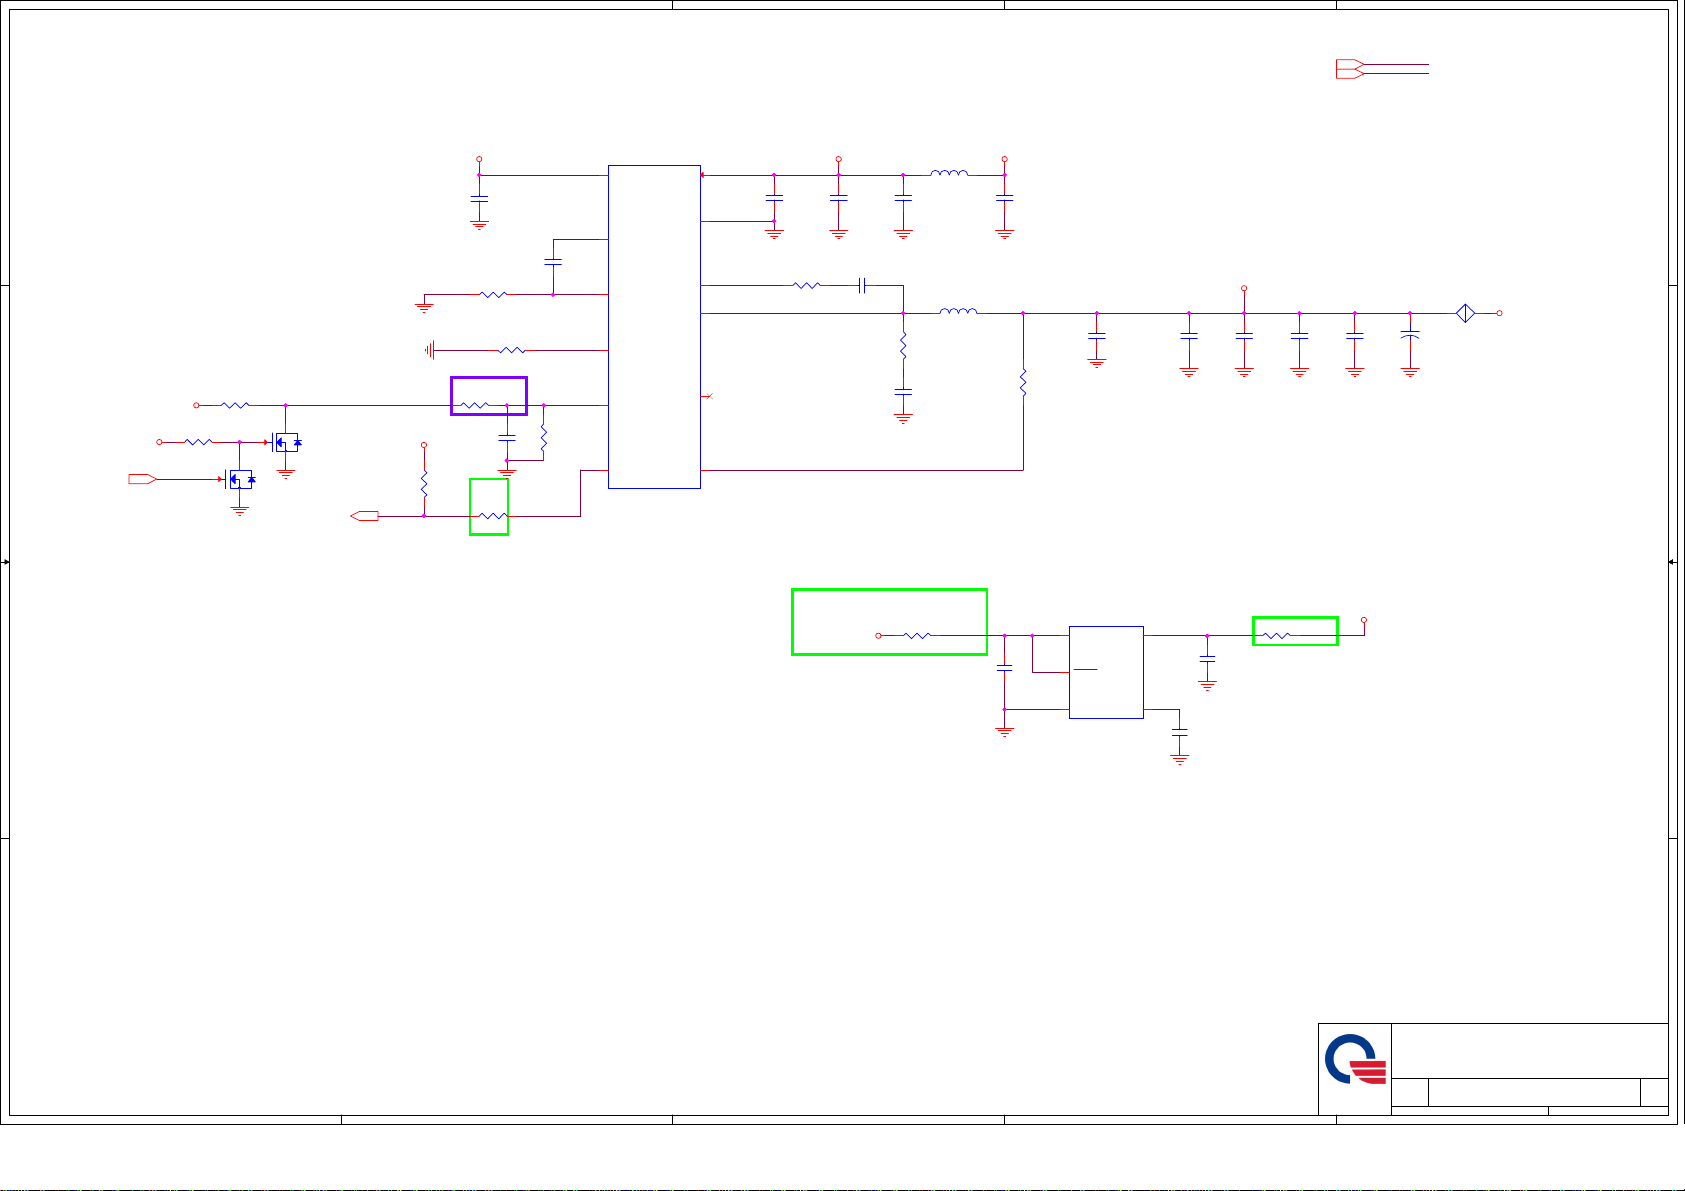Viewport: 1685px width, 1191px height.
Task: Select the large tall IC rectangle symbol
Action: click(654, 327)
